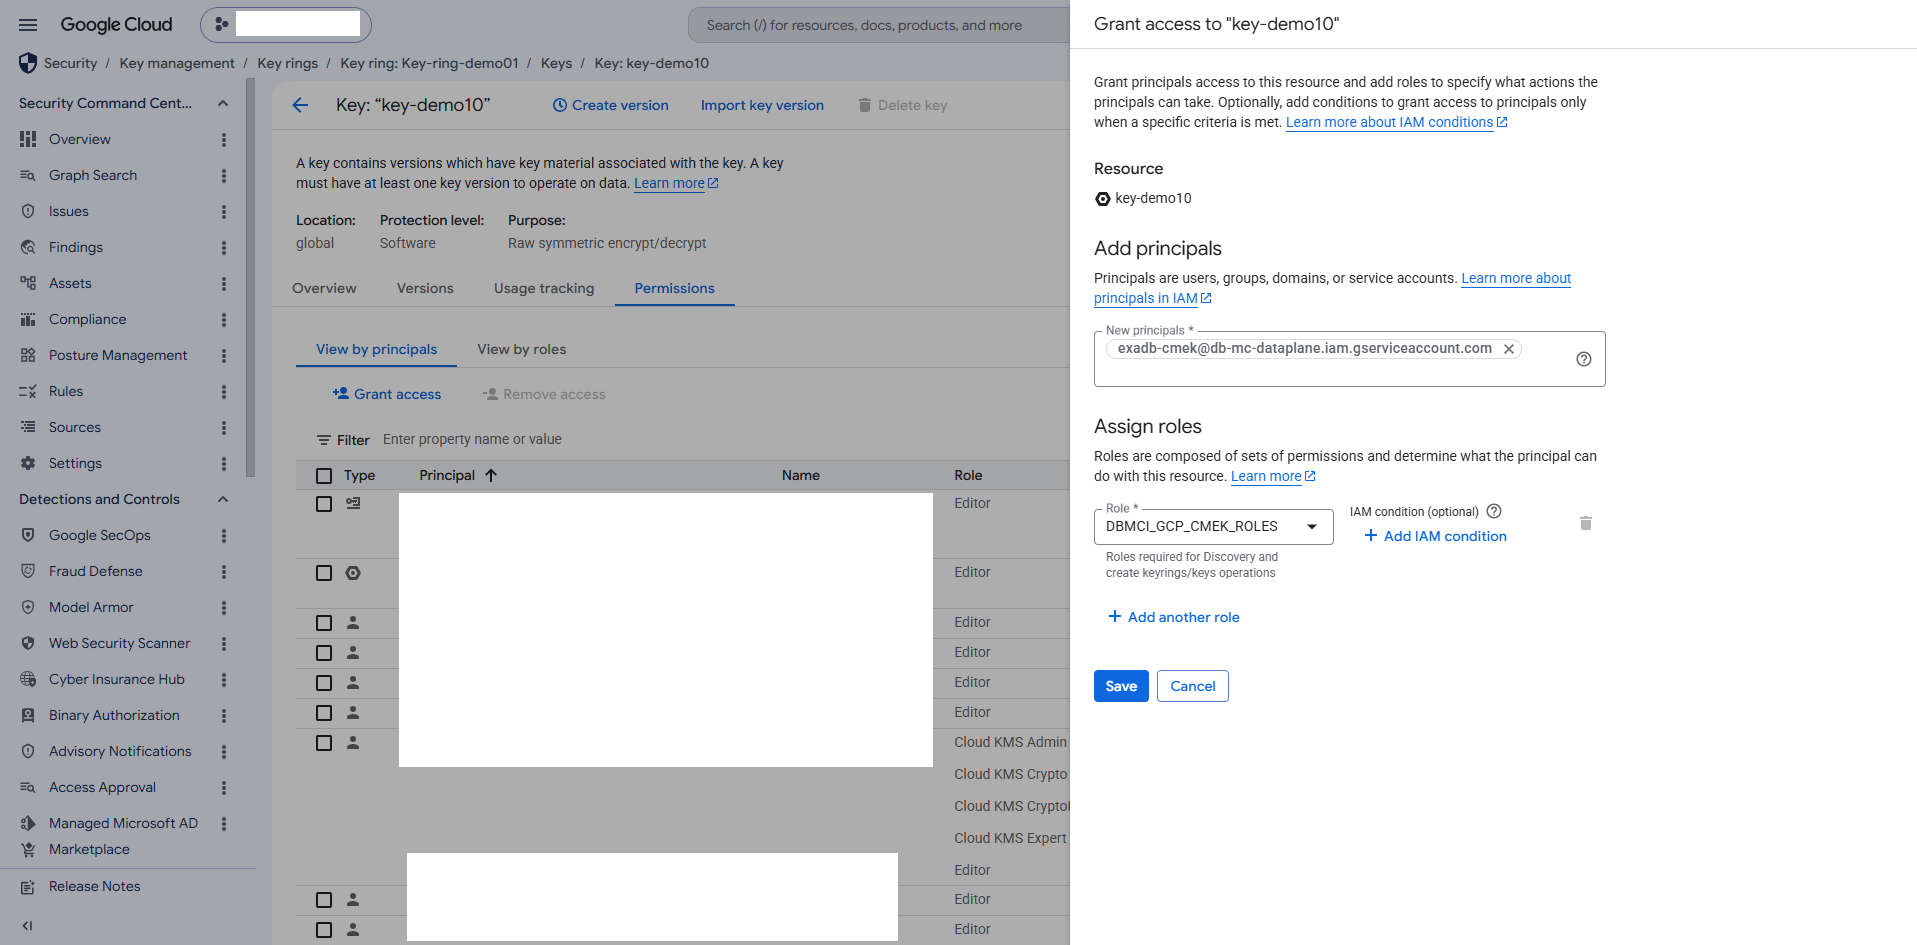Screen dimensions: 1917x945
Task: Check the fourth Editor row checkbox
Action: (324, 653)
